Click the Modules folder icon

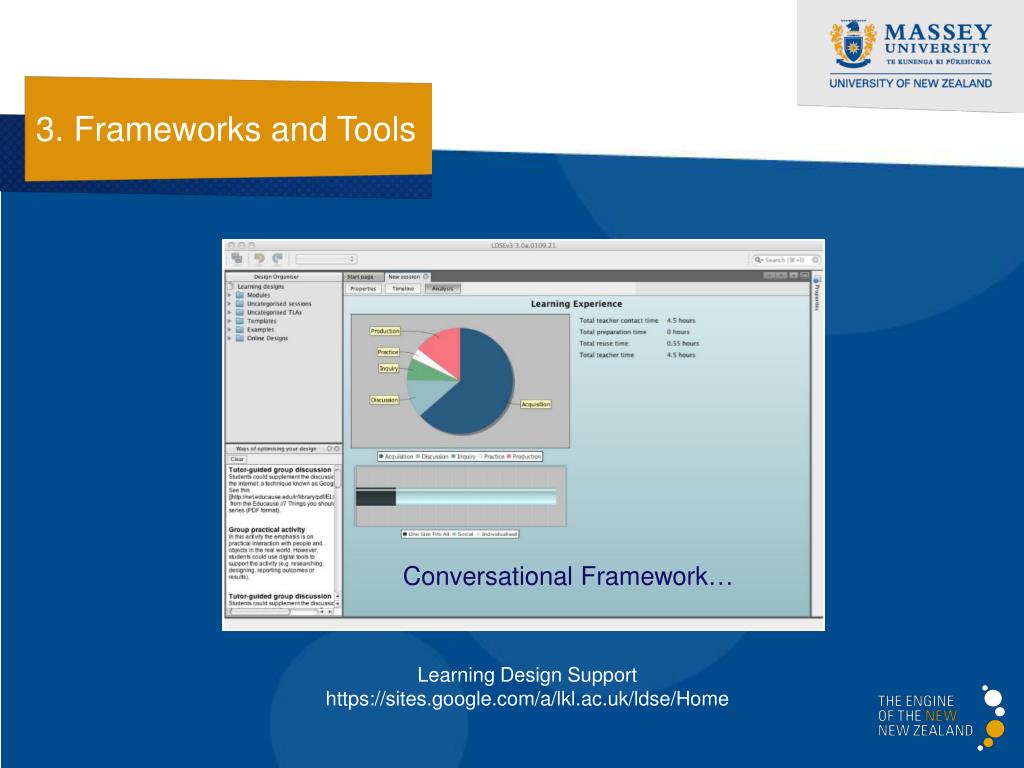tap(240, 295)
